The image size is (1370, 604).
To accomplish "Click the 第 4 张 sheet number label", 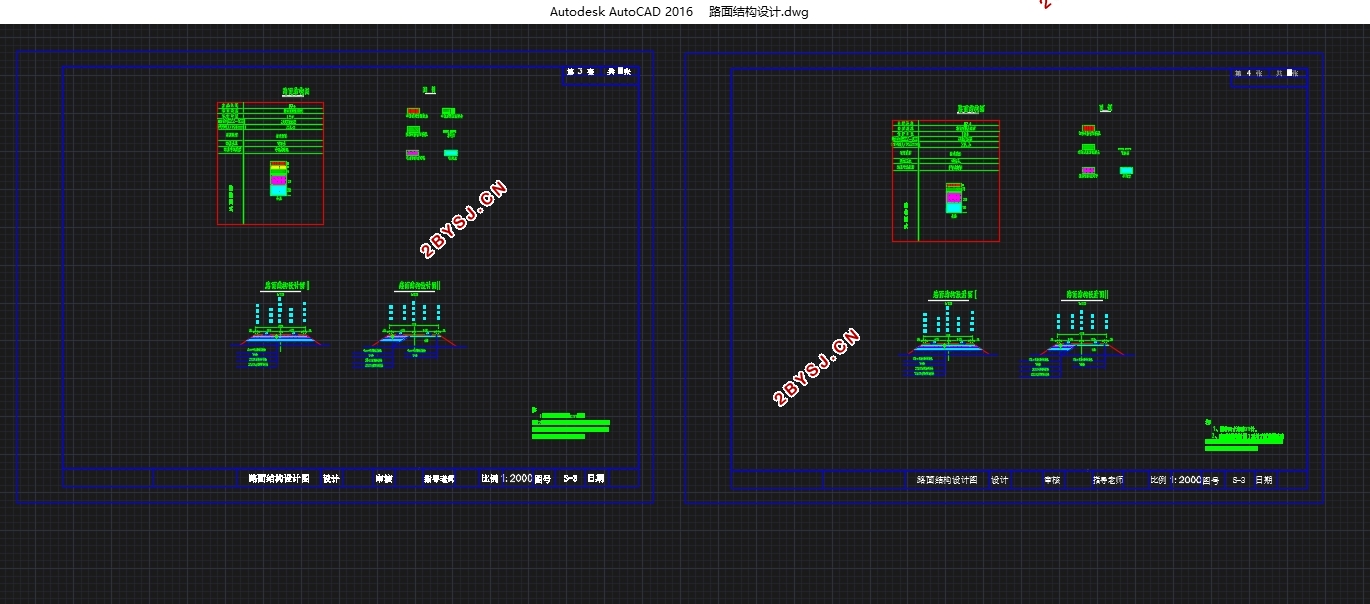I will click(1249, 73).
